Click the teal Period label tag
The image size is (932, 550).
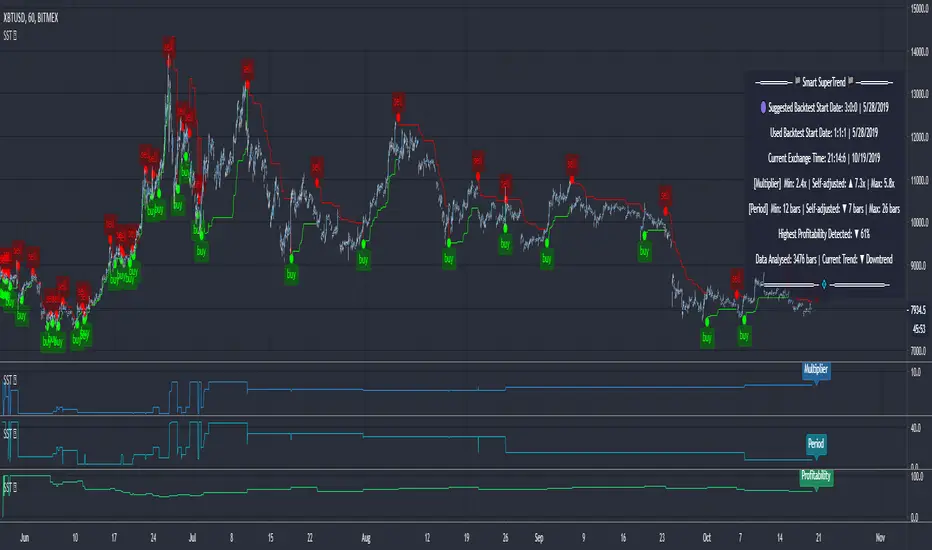[x=816, y=444]
